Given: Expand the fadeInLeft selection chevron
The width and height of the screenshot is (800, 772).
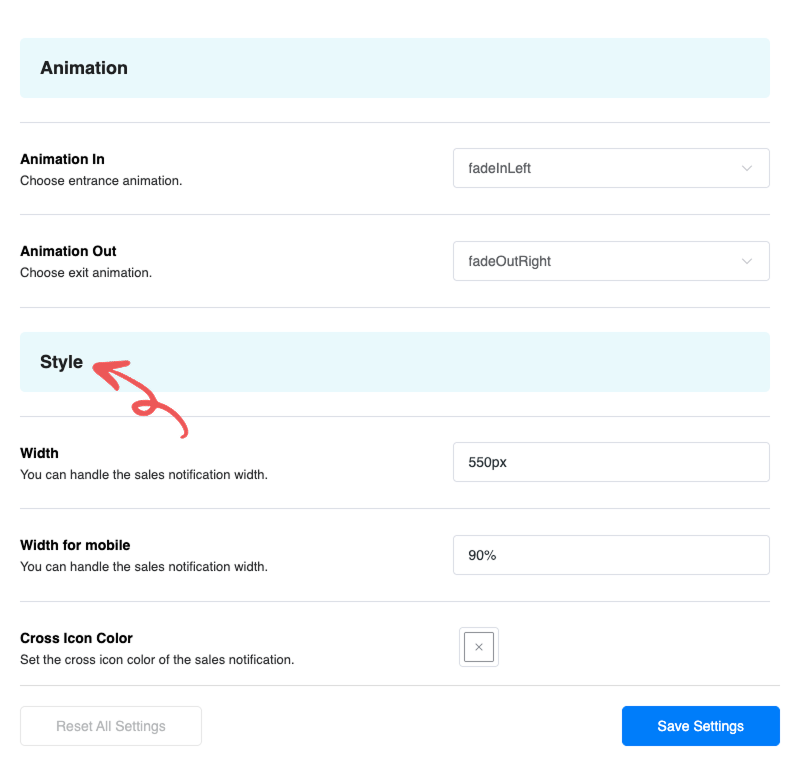Looking at the screenshot, I should click(x=747, y=168).
